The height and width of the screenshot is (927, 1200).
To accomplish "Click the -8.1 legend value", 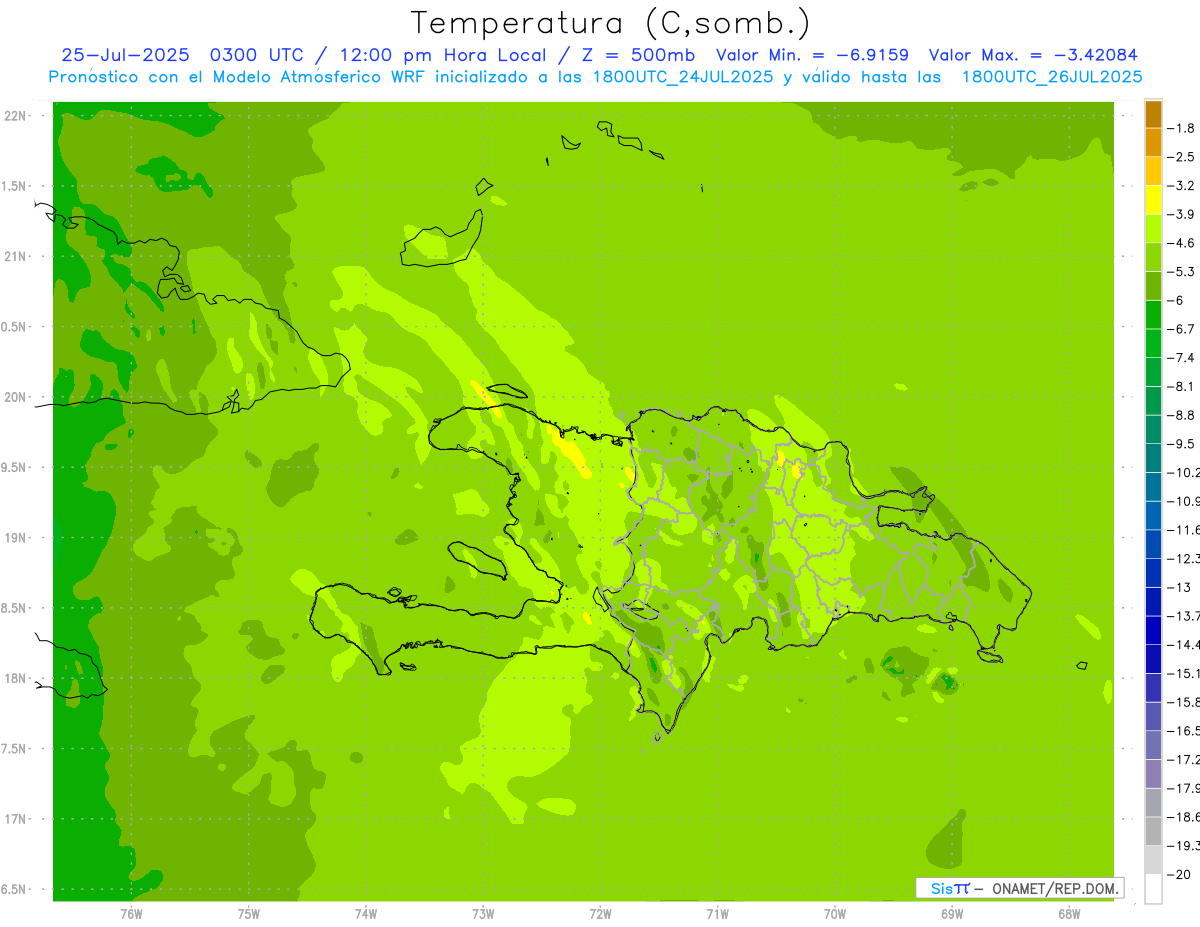I will coord(1181,387).
